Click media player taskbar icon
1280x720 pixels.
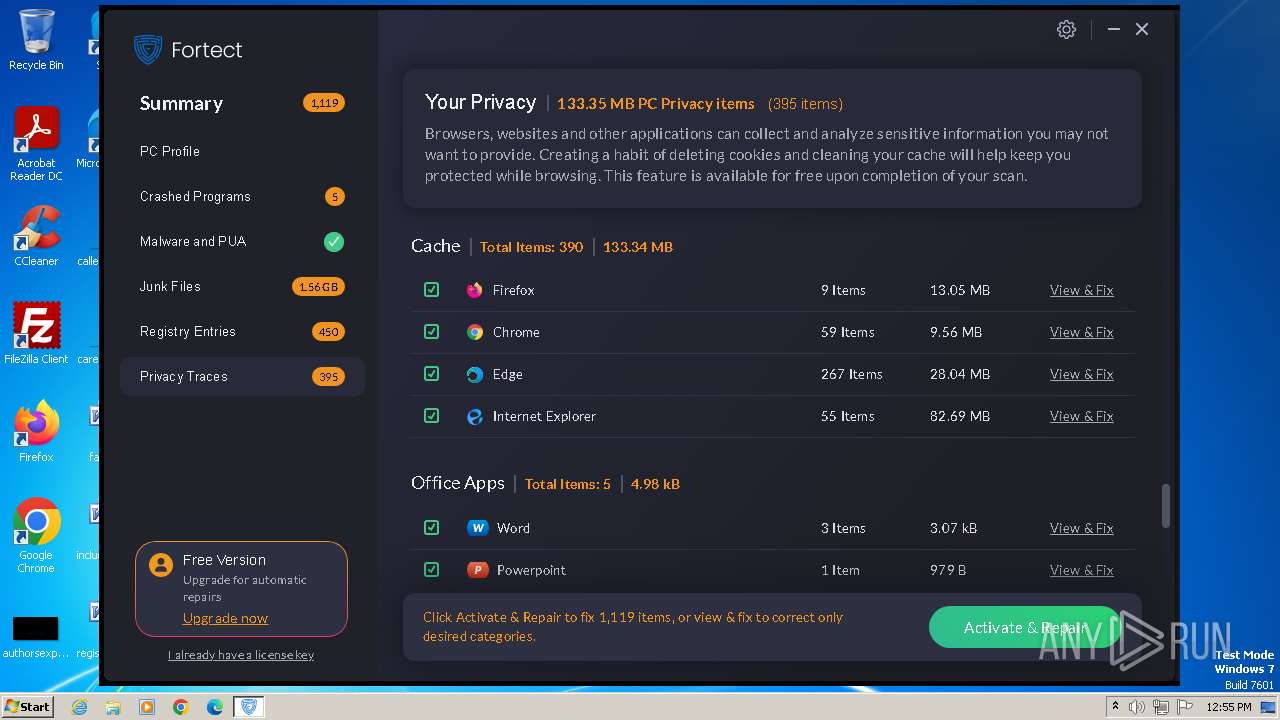147,707
